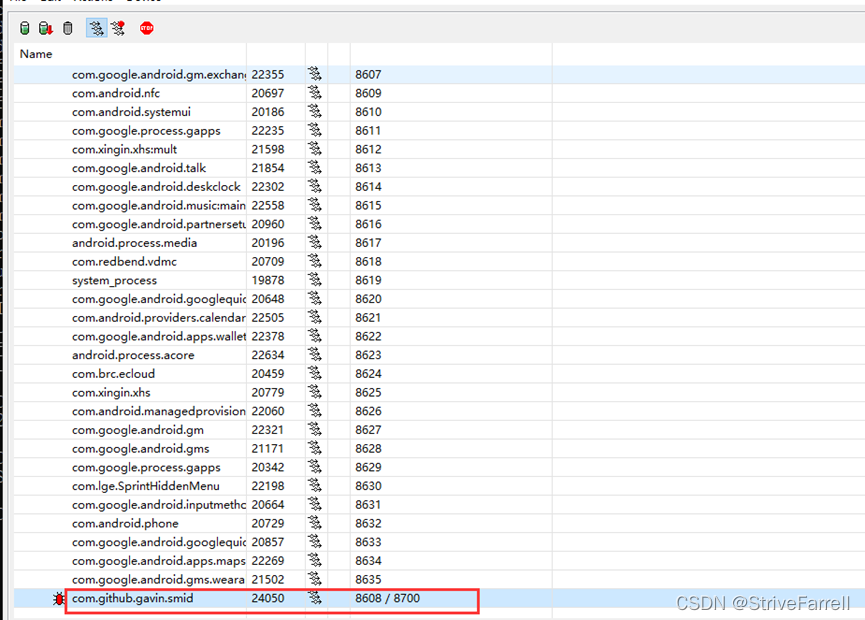865x620 pixels.
Task: Select the com.android.phone process
Action: click(x=125, y=523)
